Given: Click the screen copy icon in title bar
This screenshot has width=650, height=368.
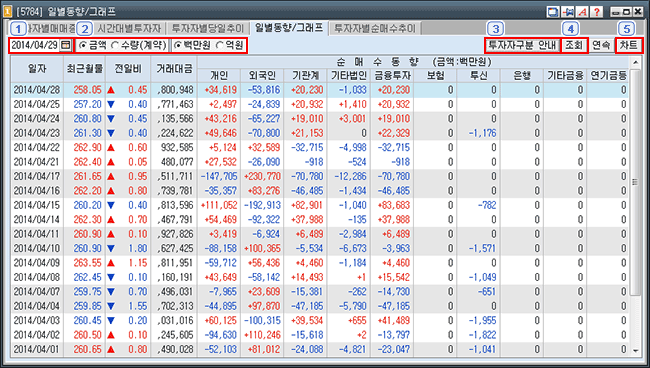Looking at the screenshot, I should 553,12.
